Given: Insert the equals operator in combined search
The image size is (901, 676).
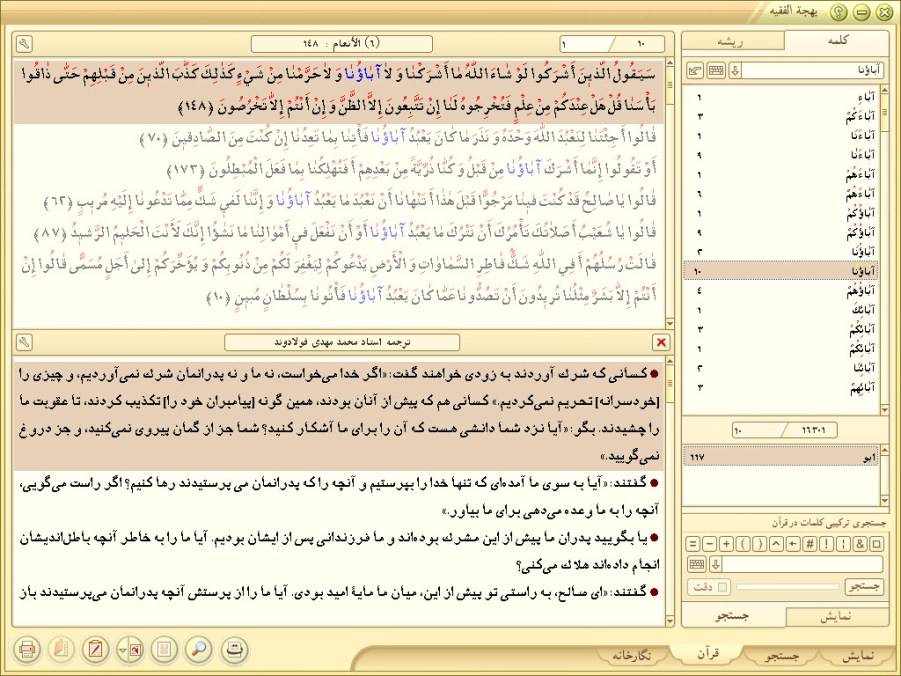Looking at the screenshot, I should pyautogui.click(x=693, y=544).
